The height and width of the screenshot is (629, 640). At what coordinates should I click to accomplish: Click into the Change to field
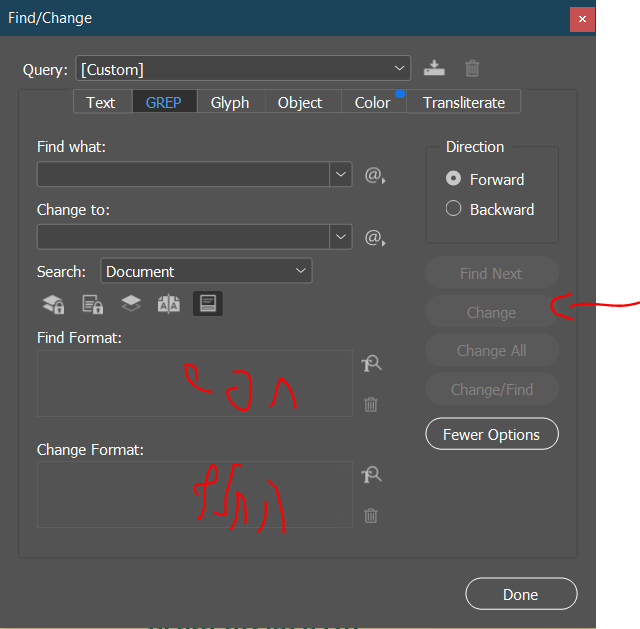(x=183, y=237)
